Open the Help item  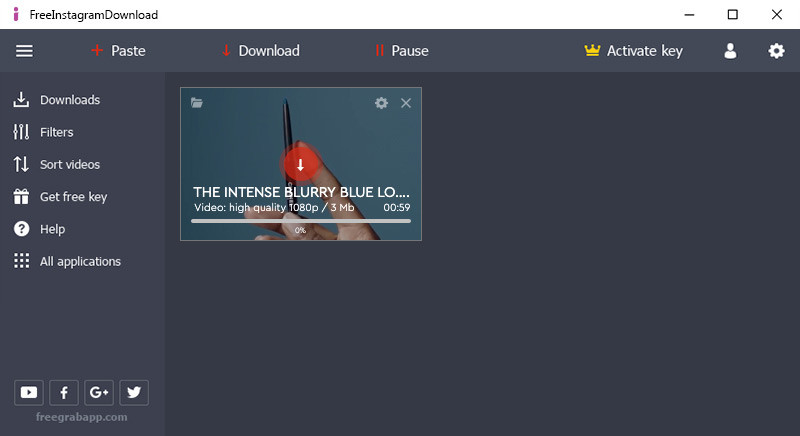[x=39, y=229]
